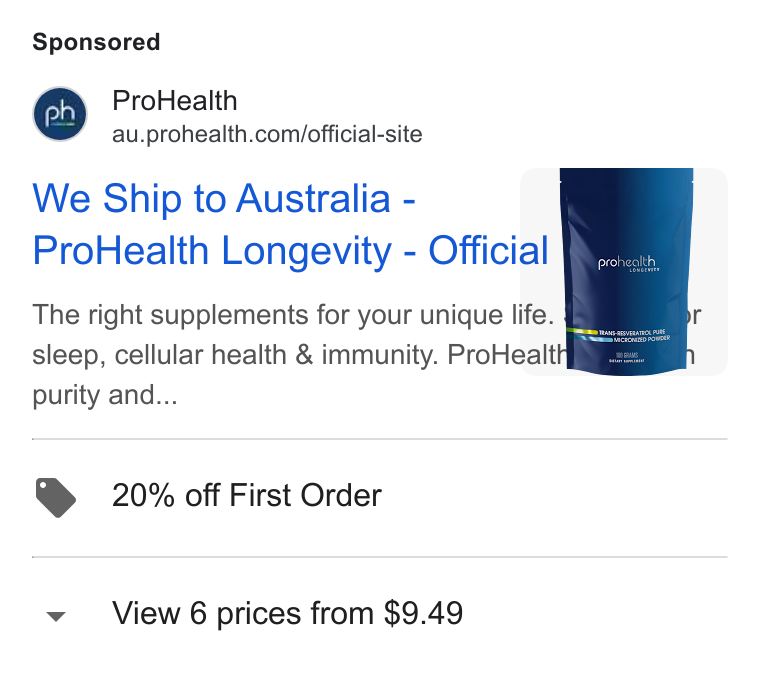
Task: Select the ProHealth advertiser name
Action: tap(174, 101)
